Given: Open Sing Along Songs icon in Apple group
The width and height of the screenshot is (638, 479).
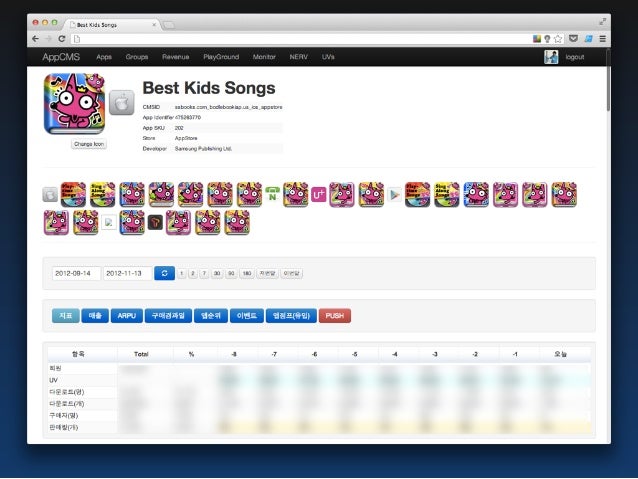Looking at the screenshot, I should [x=103, y=195].
